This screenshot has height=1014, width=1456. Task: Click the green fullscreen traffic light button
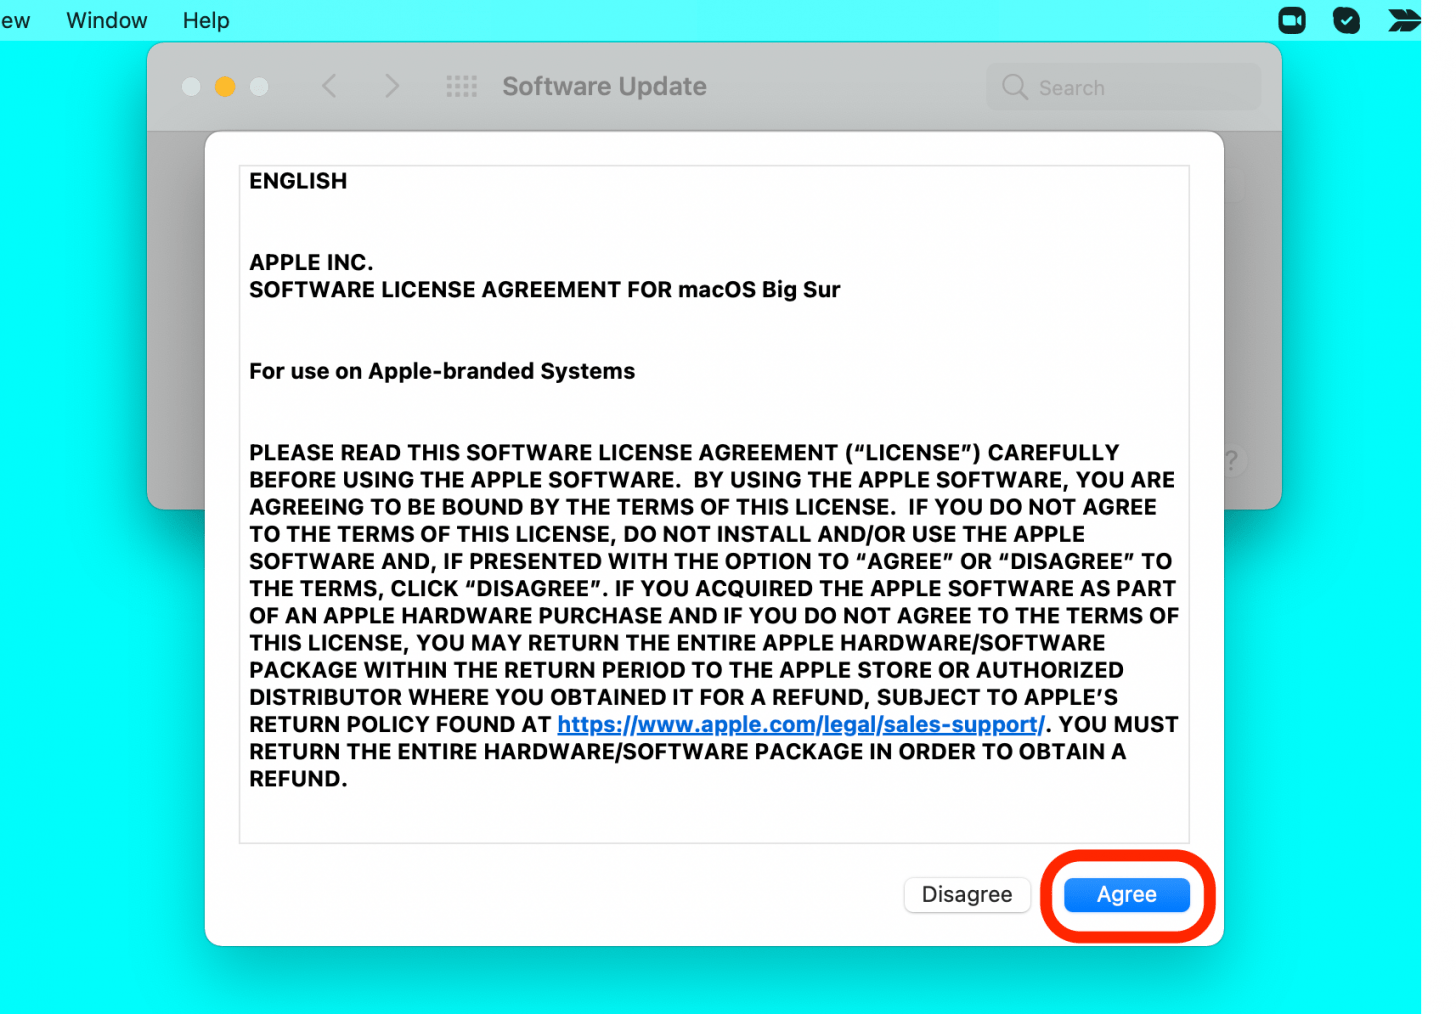click(258, 86)
